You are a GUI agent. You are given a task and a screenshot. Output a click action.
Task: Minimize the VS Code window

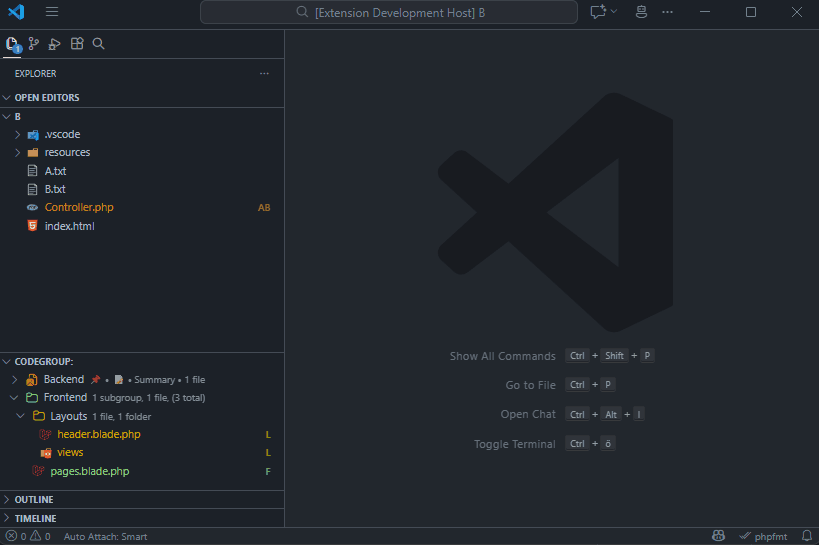pos(705,11)
